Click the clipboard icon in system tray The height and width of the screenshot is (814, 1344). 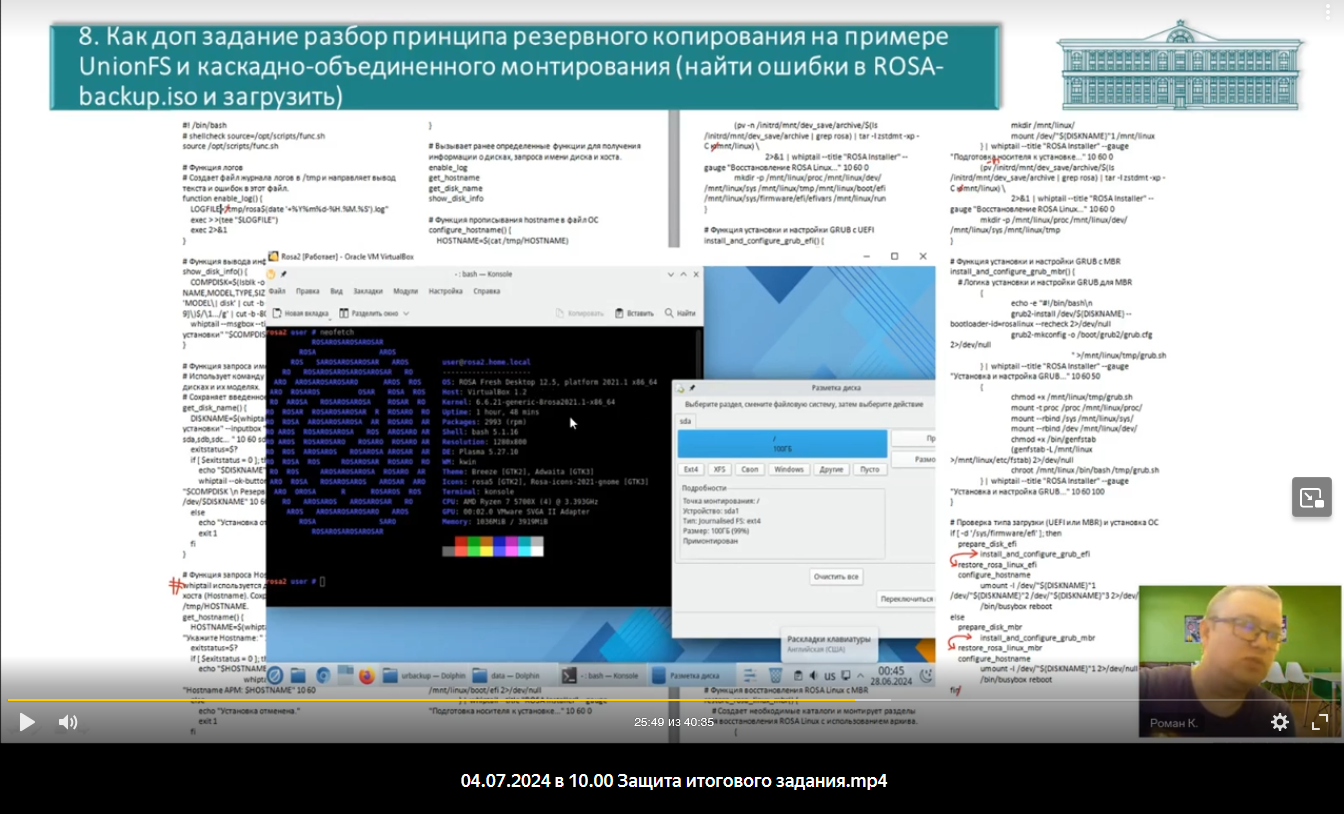[798, 676]
